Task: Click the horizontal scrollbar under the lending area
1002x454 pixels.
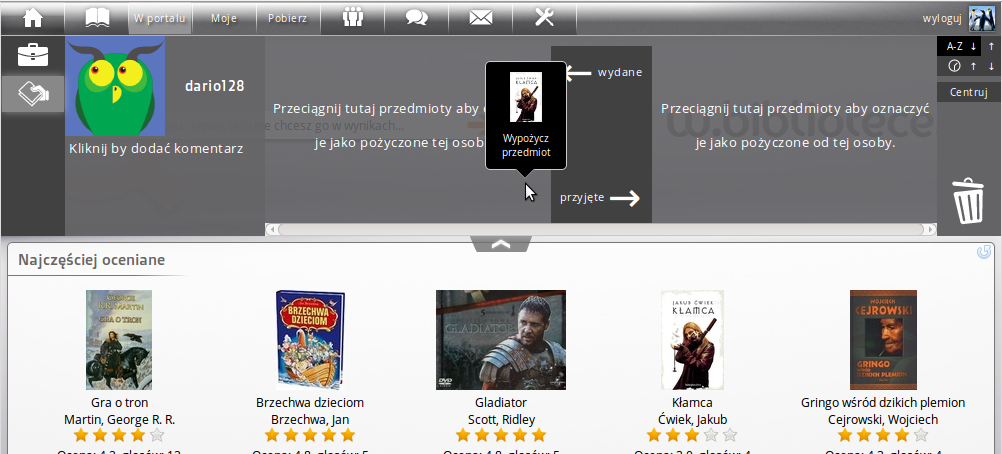Action: 600,229
